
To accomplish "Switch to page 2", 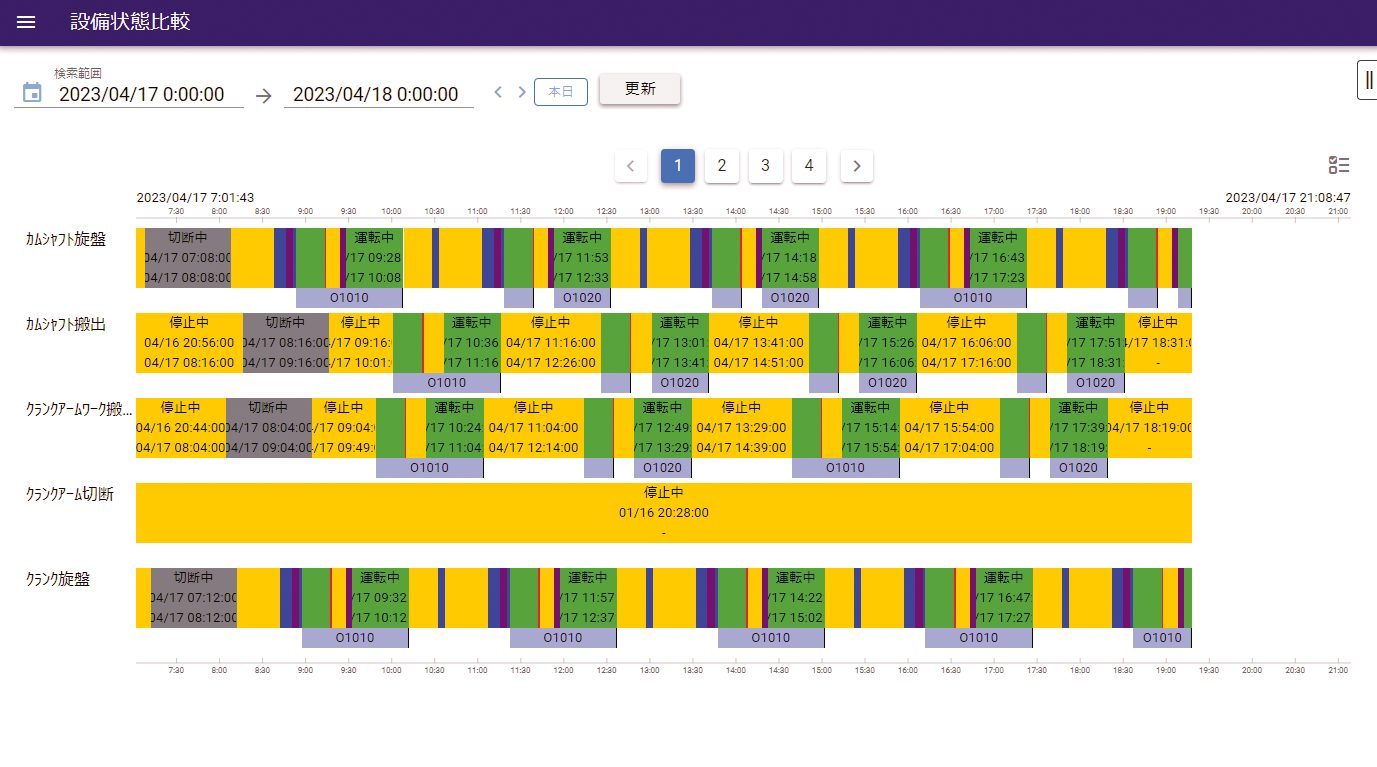I will (722, 166).
